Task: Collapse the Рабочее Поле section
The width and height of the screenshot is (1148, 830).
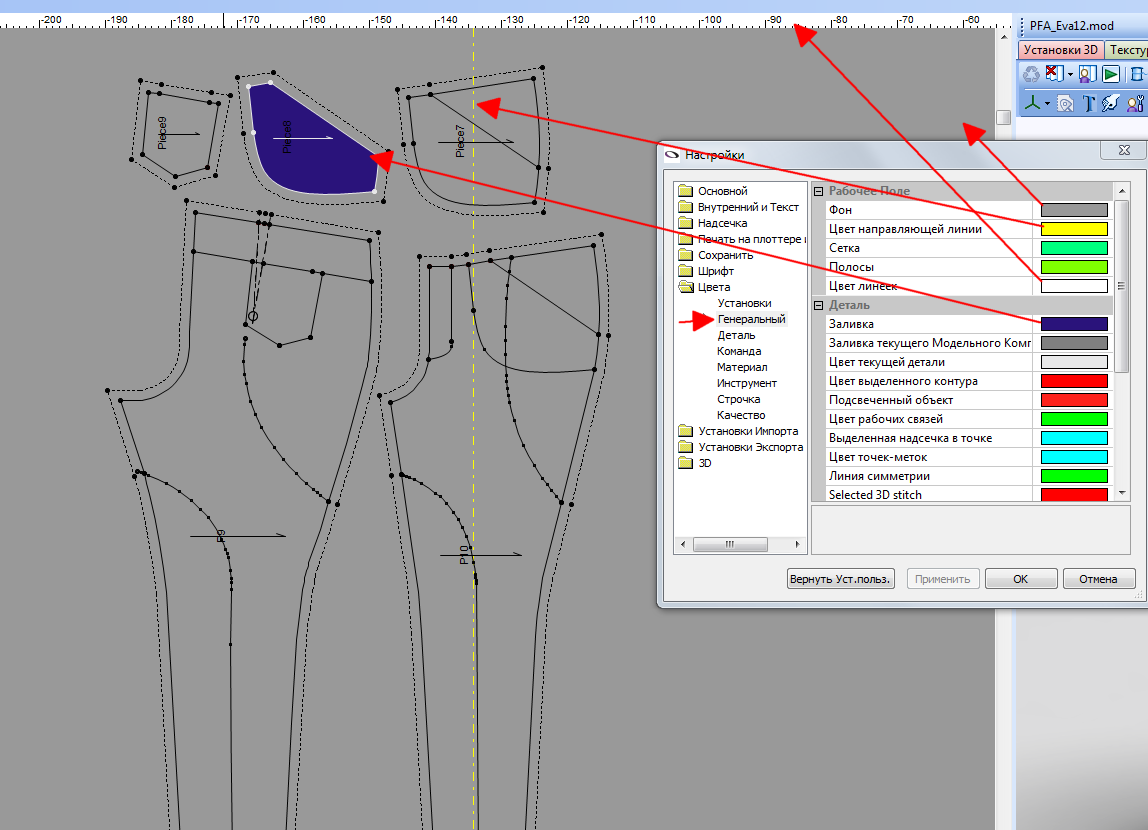Action: pos(818,191)
